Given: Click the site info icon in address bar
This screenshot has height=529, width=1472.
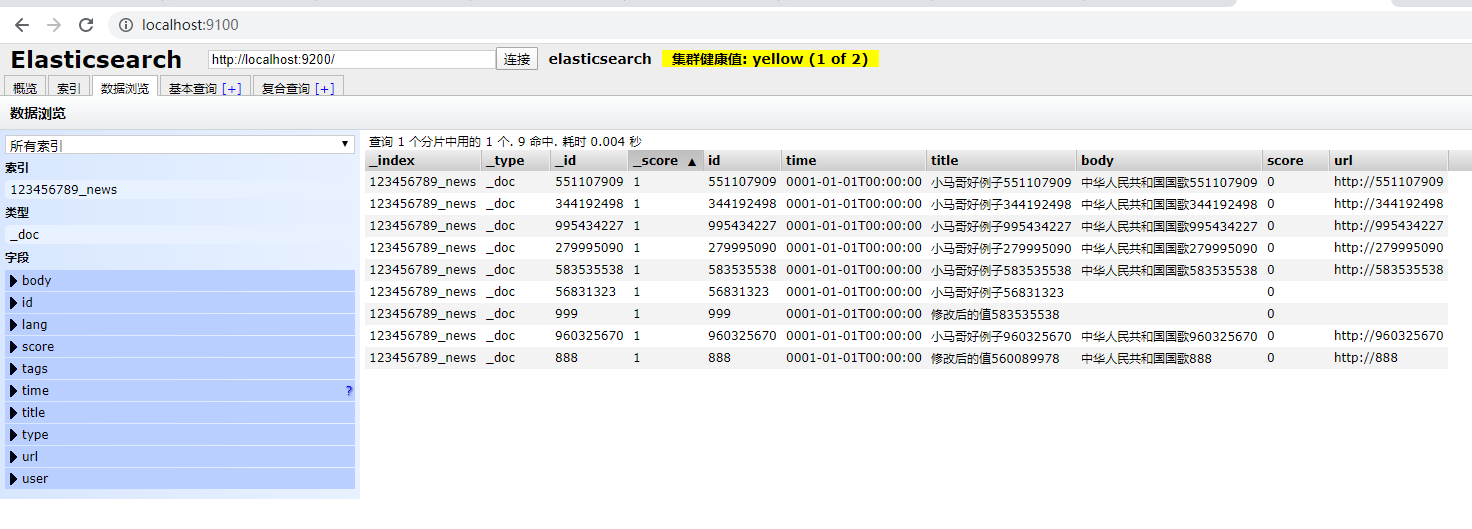Looking at the screenshot, I should click(x=125, y=25).
